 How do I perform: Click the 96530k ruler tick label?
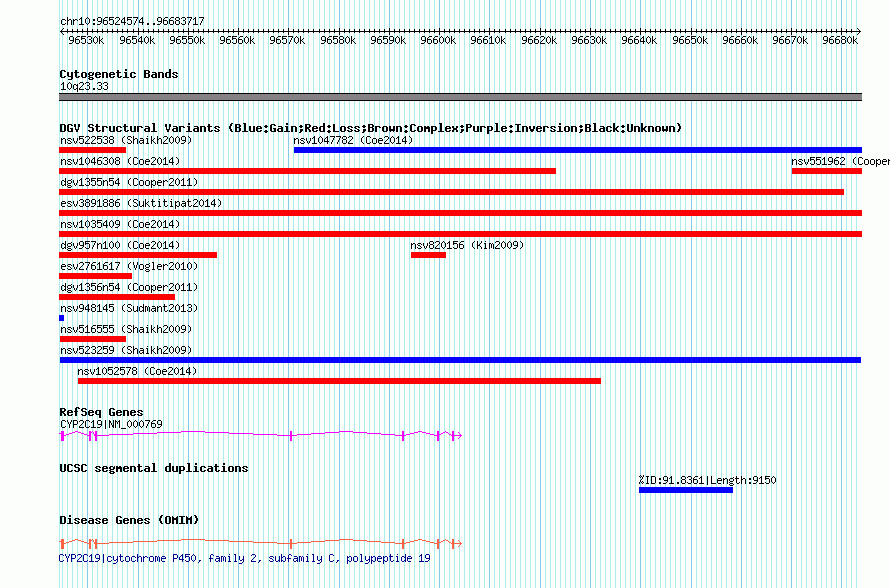[86, 40]
